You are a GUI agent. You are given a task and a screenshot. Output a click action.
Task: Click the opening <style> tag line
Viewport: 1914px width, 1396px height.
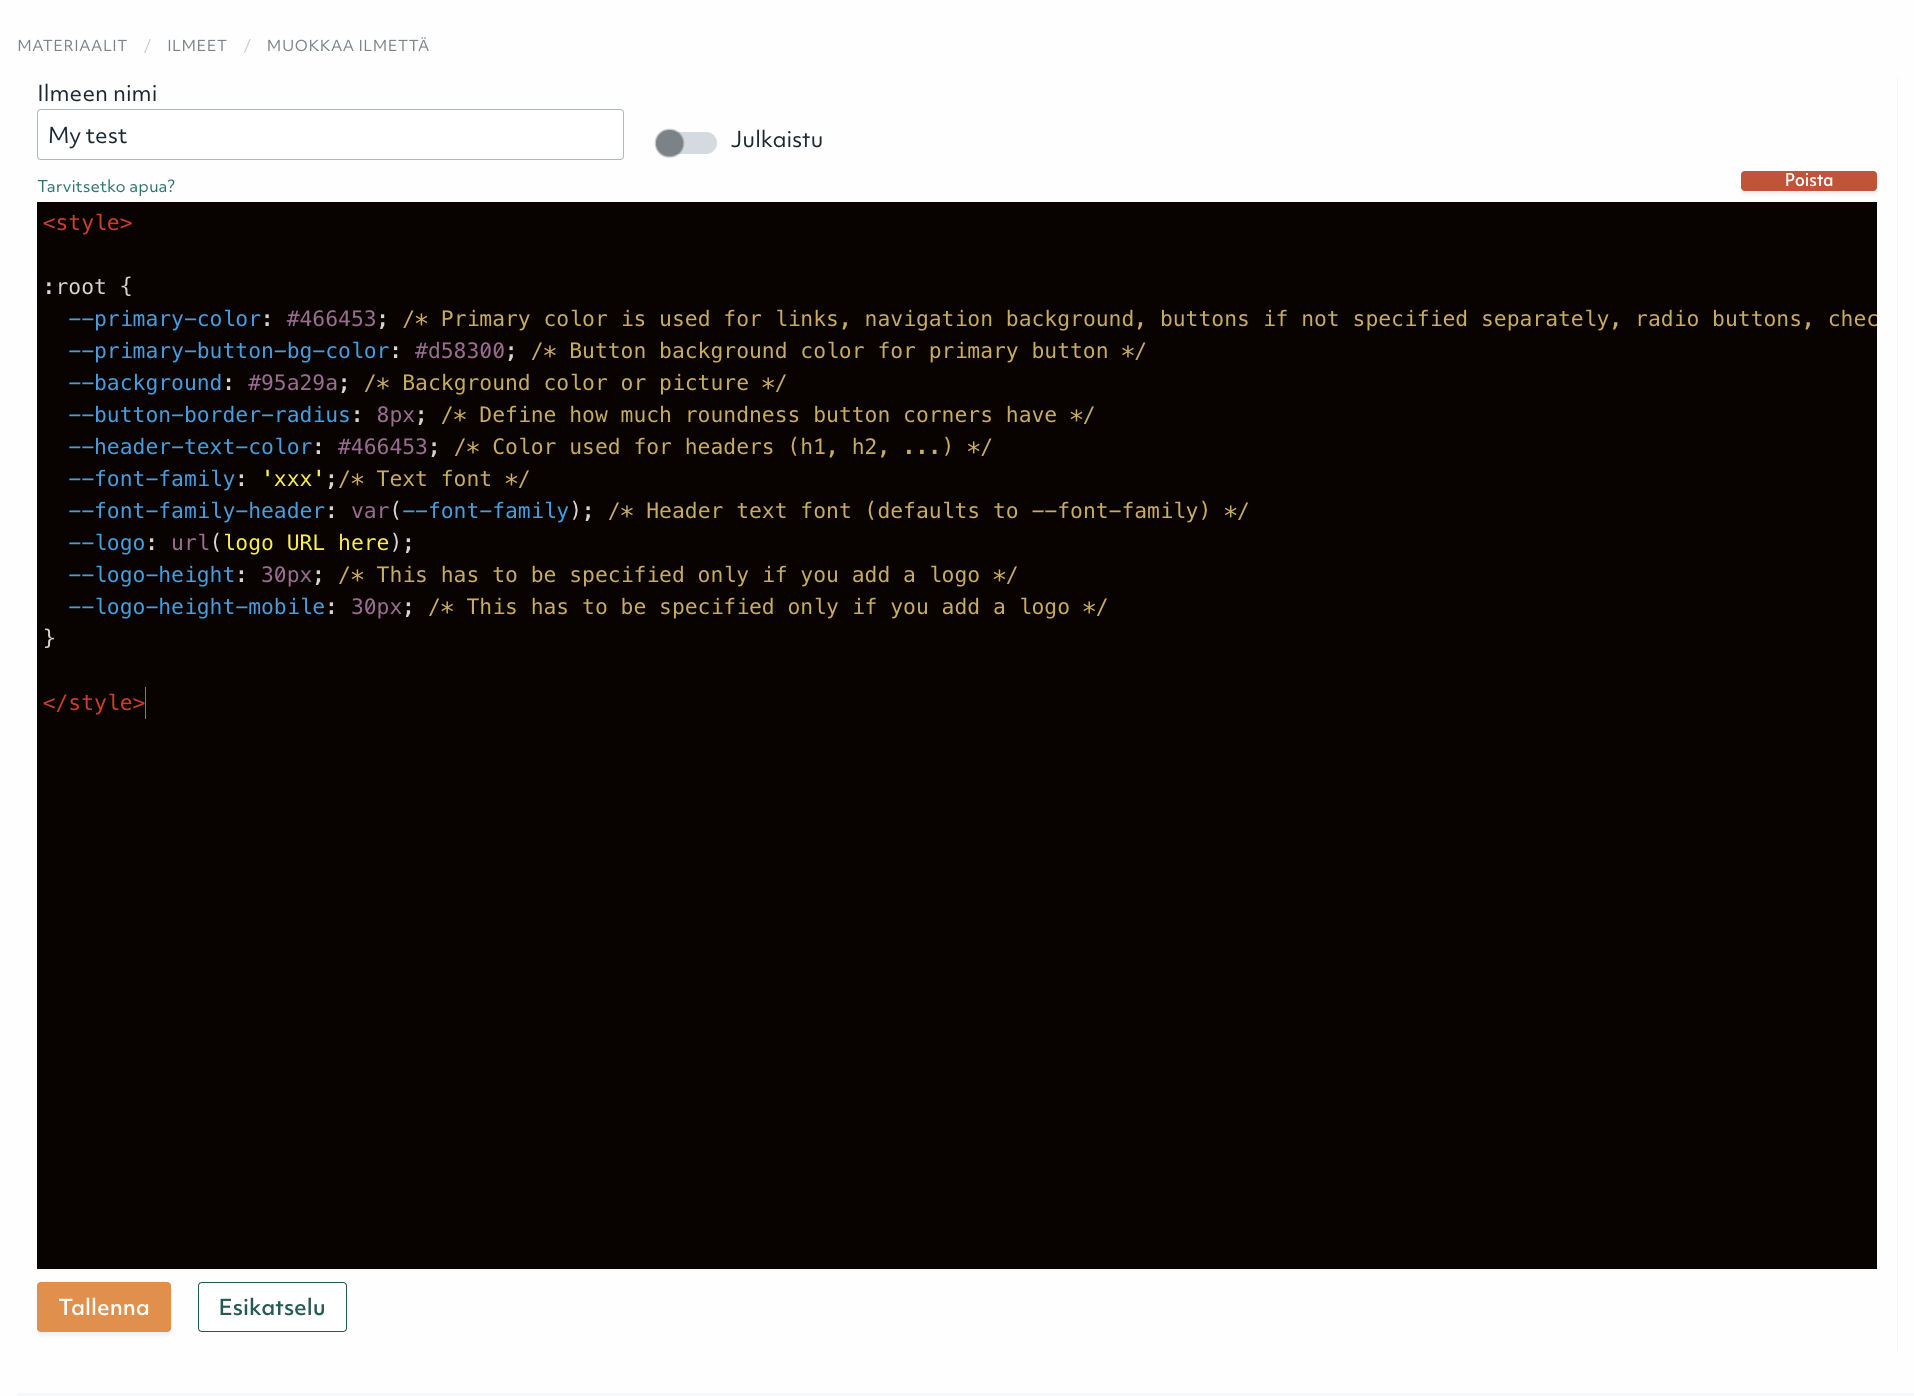tap(88, 223)
